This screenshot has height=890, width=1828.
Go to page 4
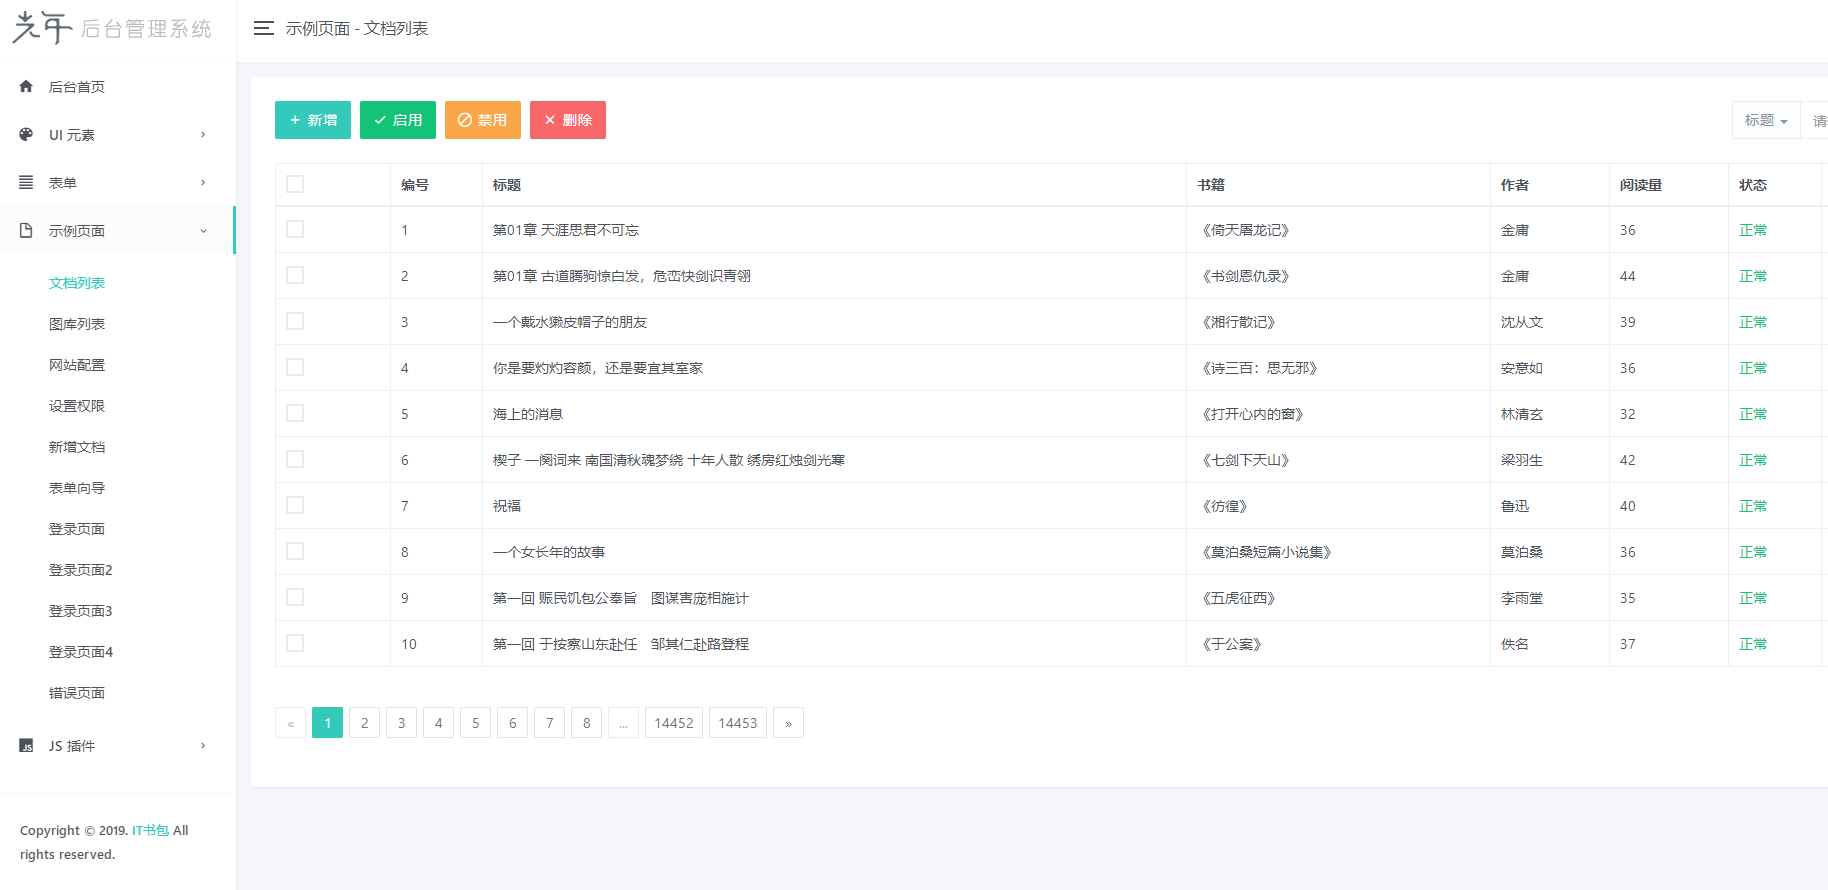tap(439, 723)
